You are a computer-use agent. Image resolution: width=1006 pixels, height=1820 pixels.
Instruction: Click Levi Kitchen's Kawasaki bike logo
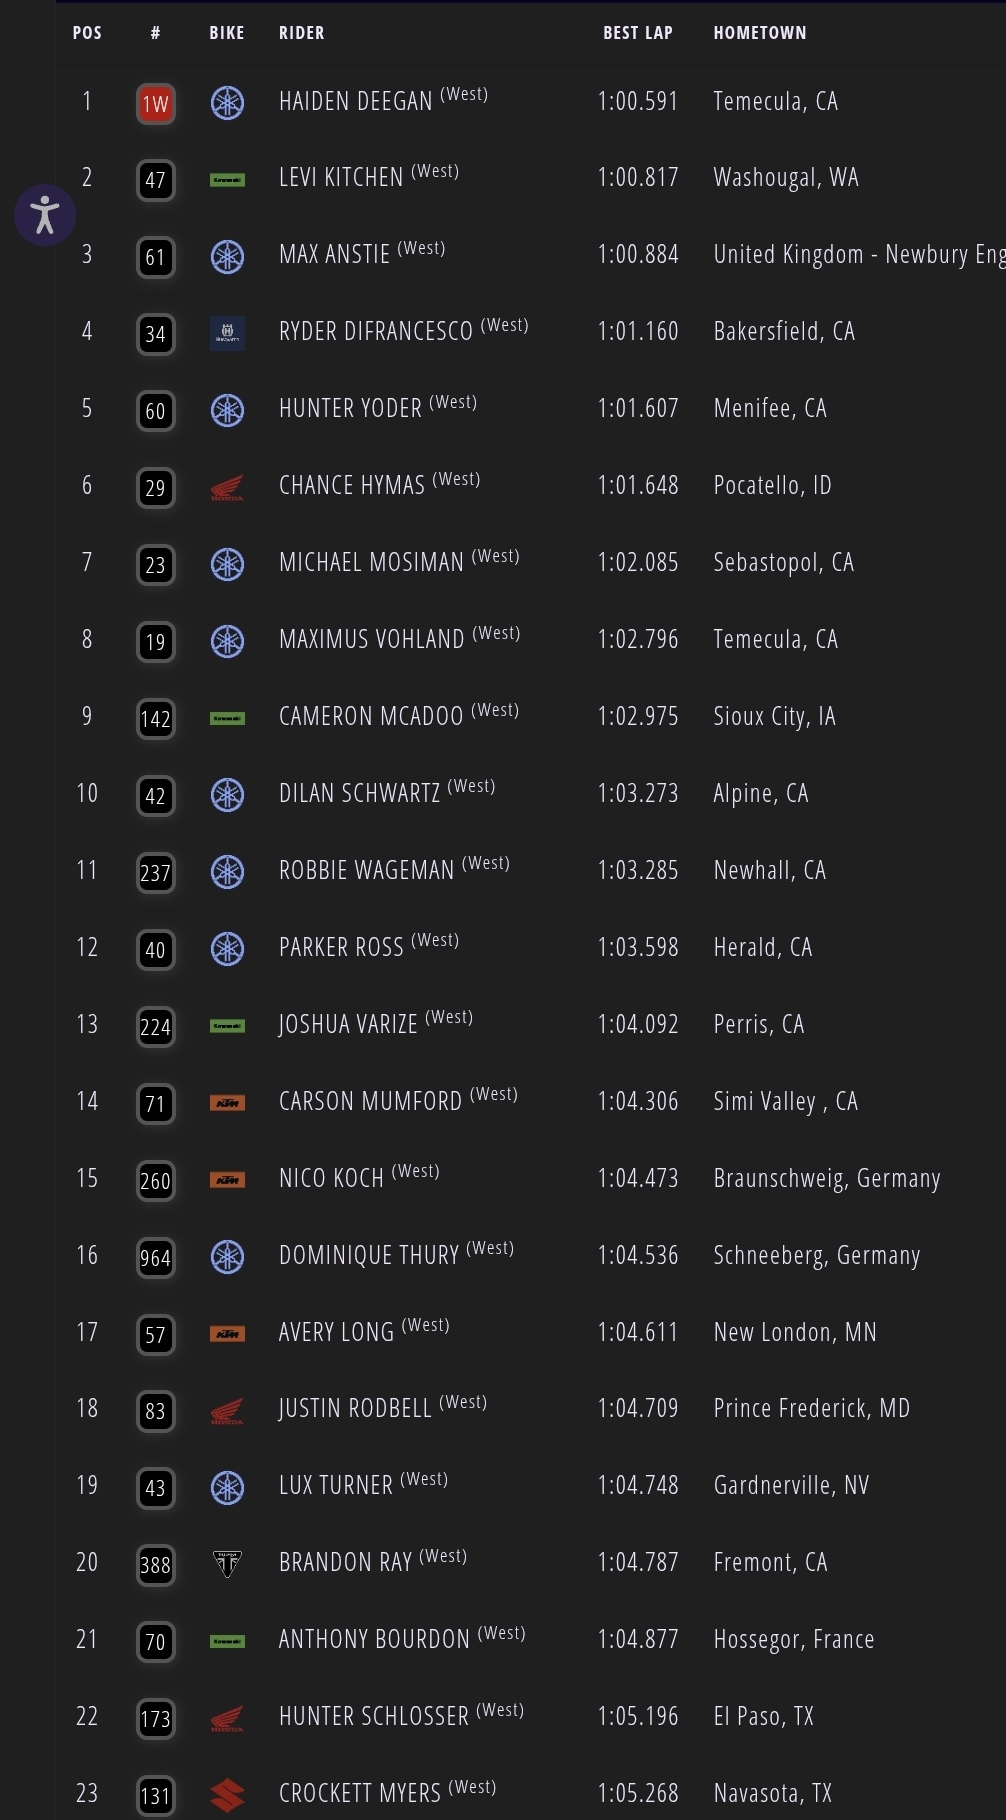pyautogui.click(x=227, y=180)
